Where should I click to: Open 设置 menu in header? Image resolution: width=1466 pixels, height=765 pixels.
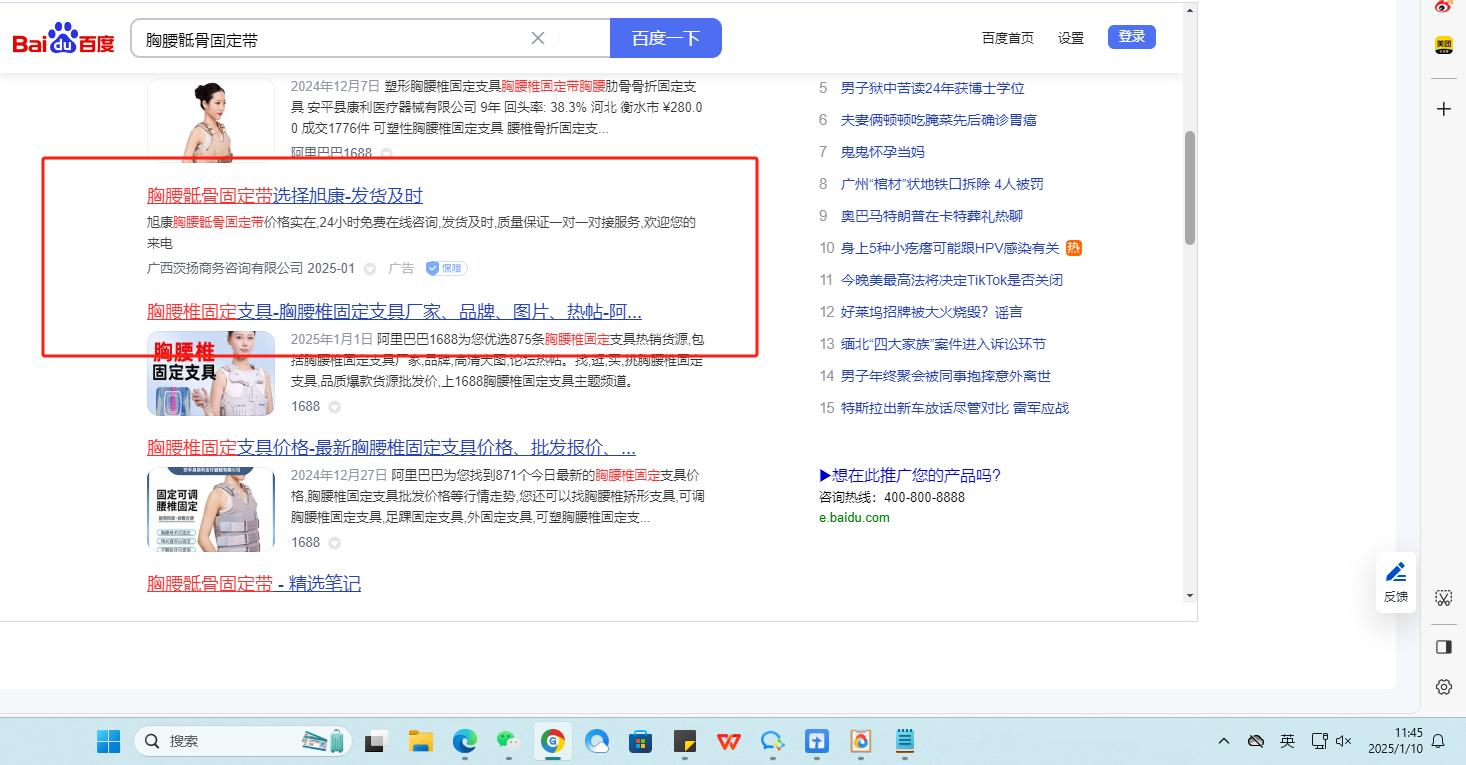[1071, 38]
